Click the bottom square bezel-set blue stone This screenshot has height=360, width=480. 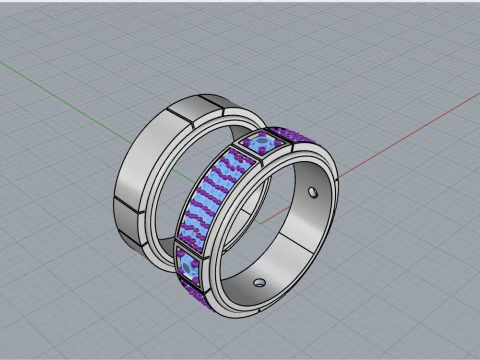[x=189, y=266]
